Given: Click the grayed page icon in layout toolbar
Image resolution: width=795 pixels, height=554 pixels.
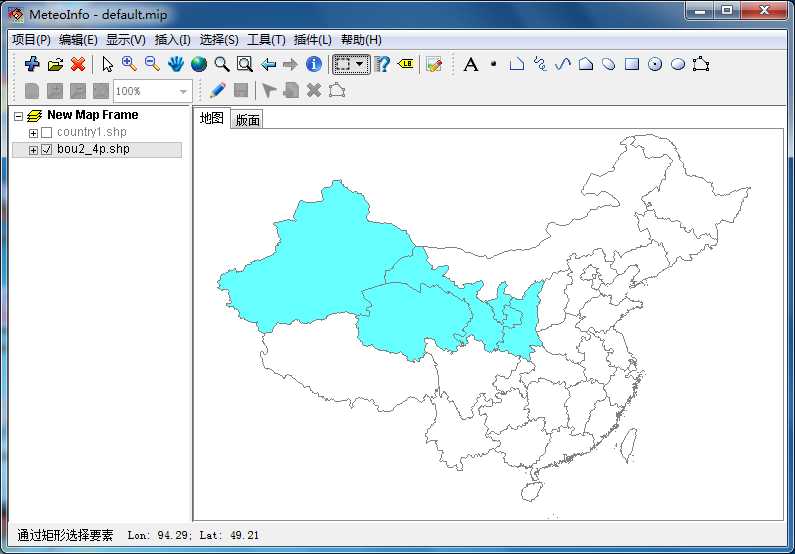Looking at the screenshot, I should 32,91.
